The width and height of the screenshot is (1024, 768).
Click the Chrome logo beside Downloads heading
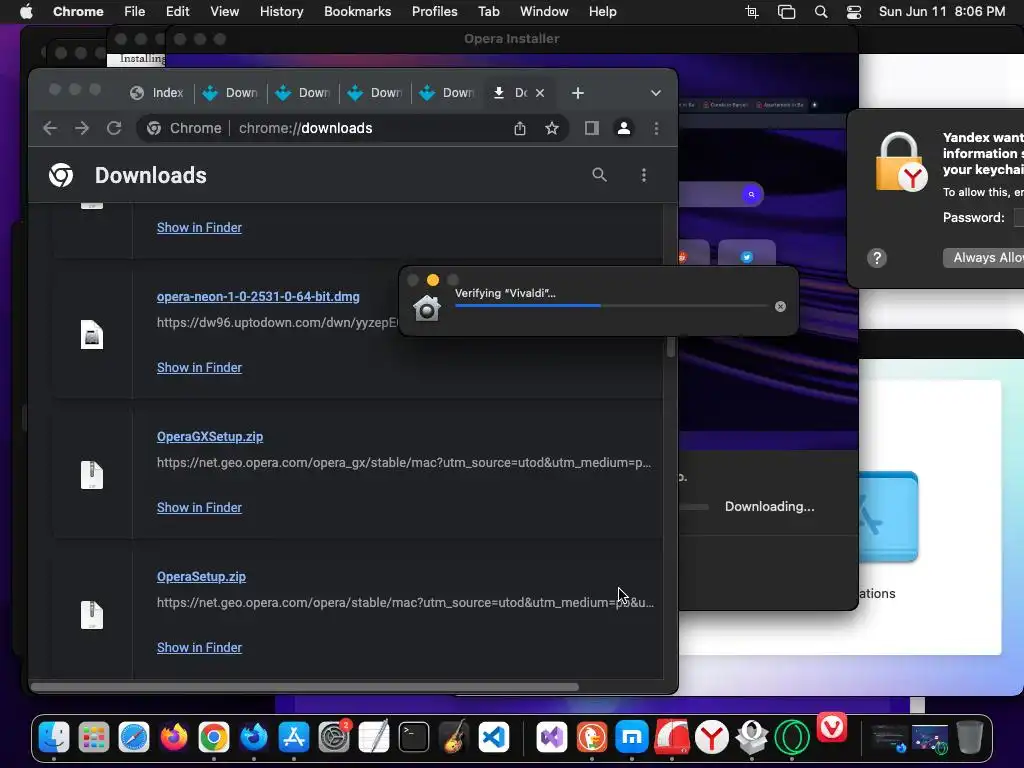point(61,175)
